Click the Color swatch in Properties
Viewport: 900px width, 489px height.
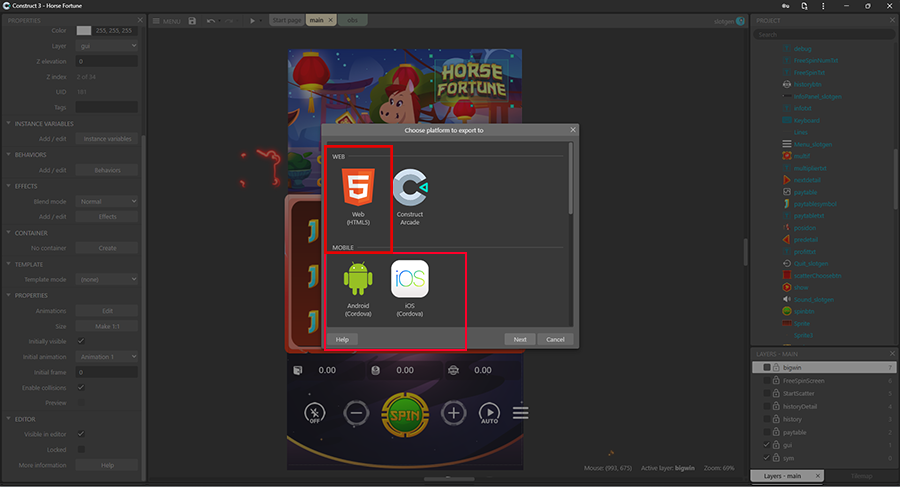[x=84, y=30]
